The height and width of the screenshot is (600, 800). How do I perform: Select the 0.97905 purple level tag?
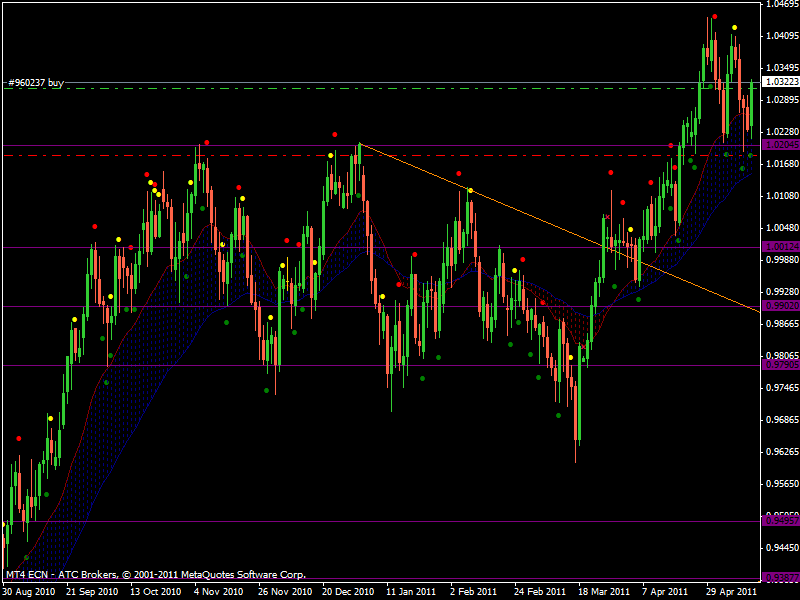781,365
